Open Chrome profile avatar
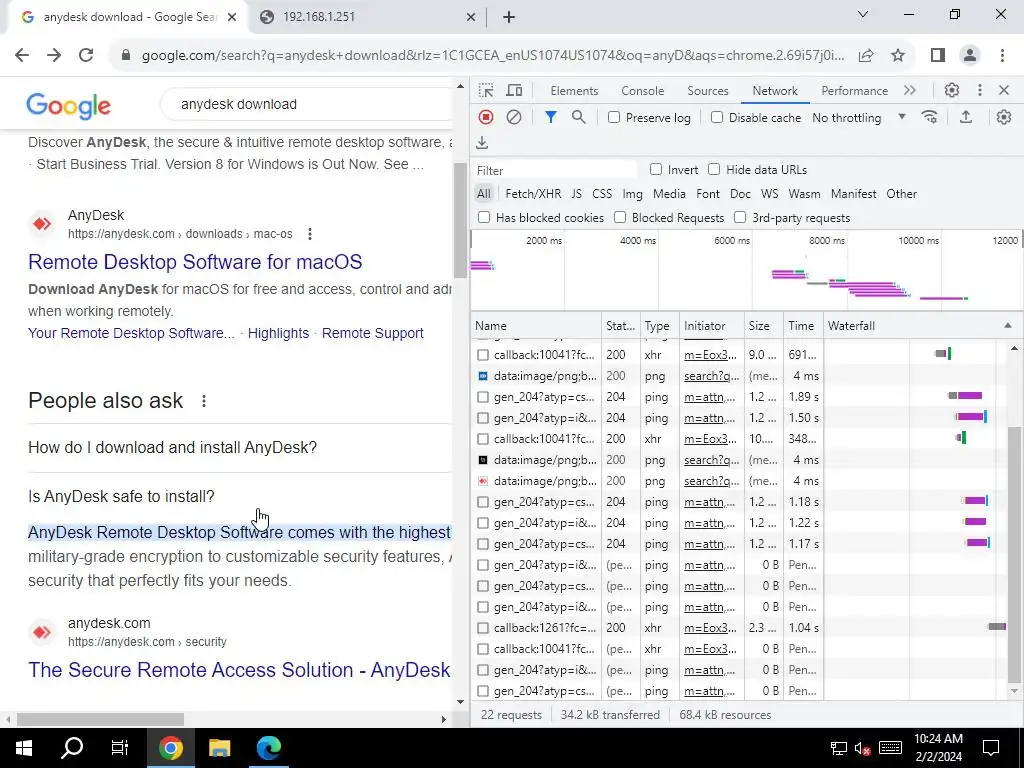 (970, 56)
